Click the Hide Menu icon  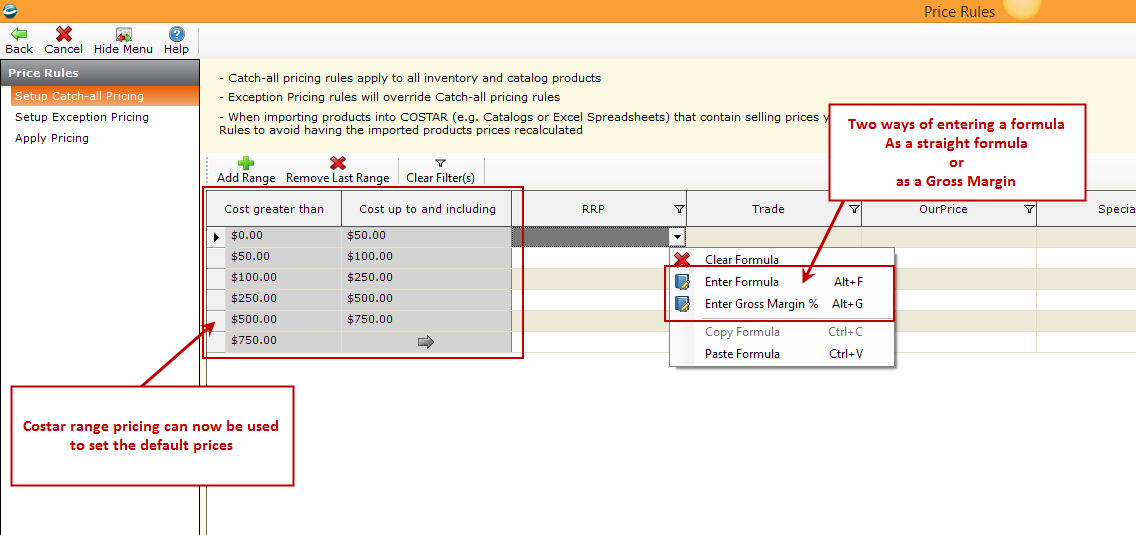click(123, 34)
